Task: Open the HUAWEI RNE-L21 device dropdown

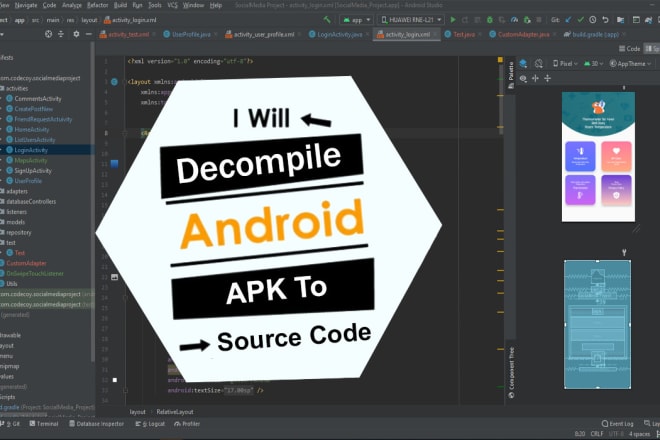Action: [410, 20]
